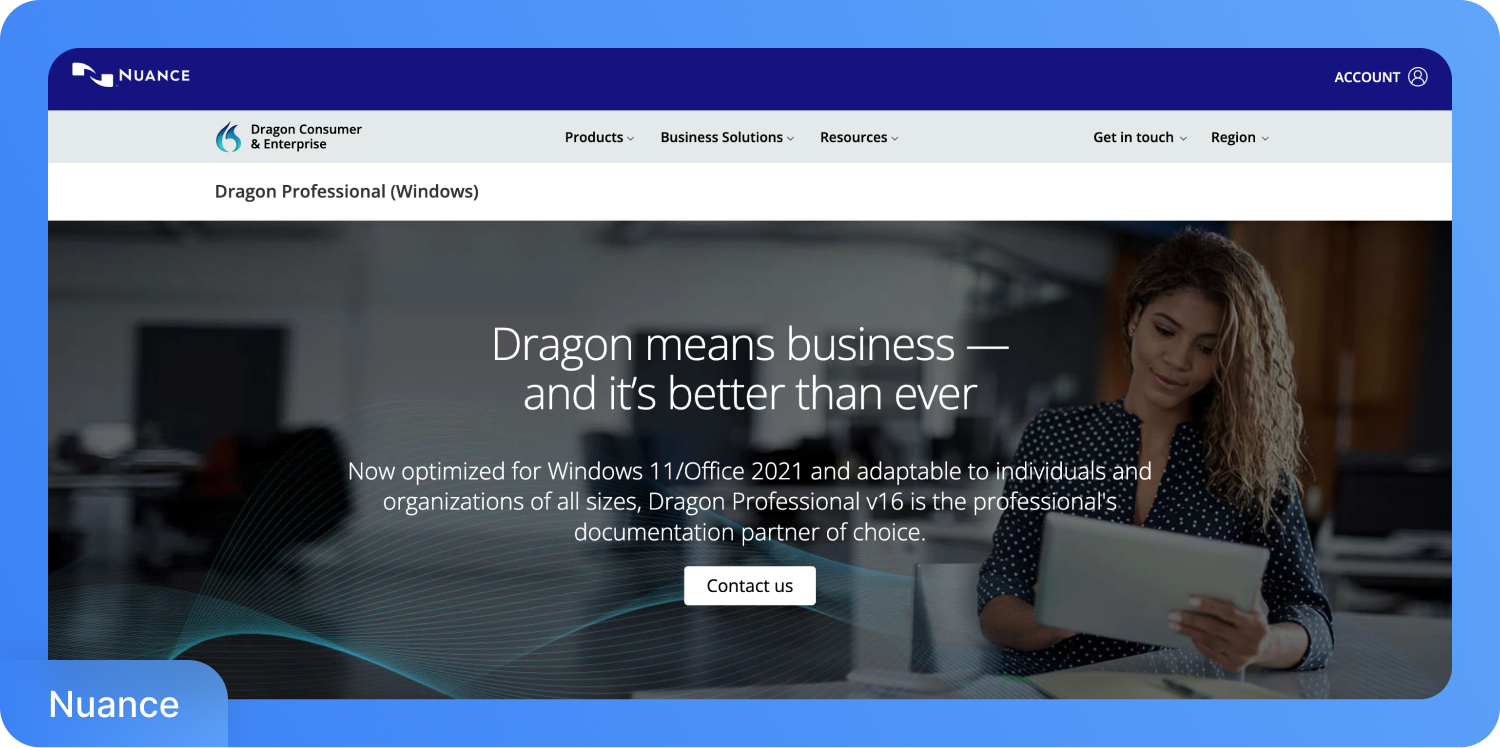
Task: Open the Account profile icon
Action: click(1419, 75)
